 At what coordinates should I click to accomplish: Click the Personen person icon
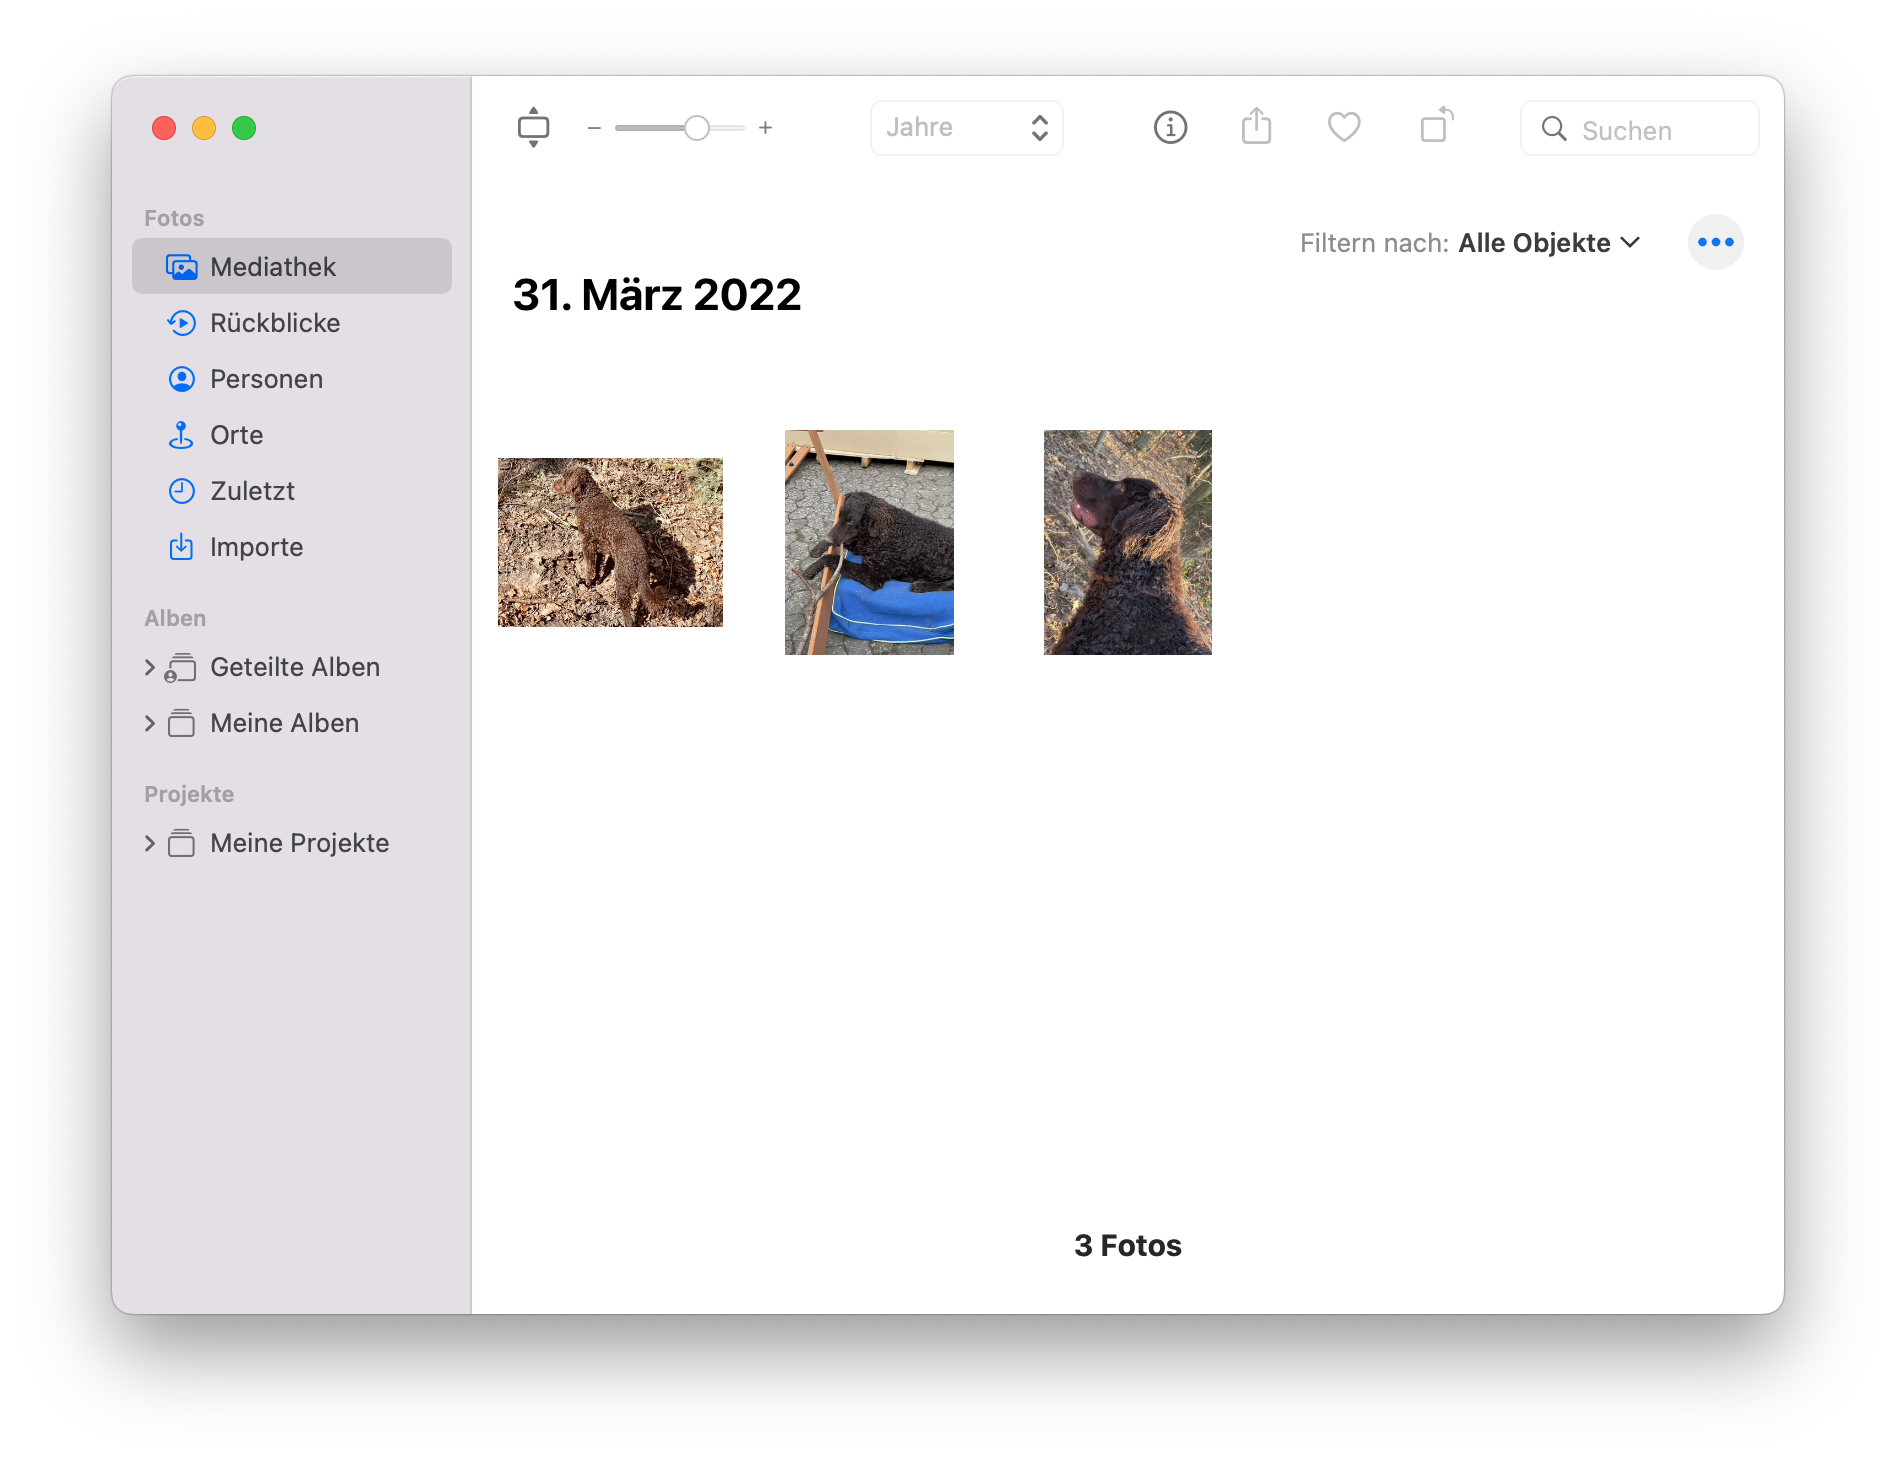[x=181, y=379]
